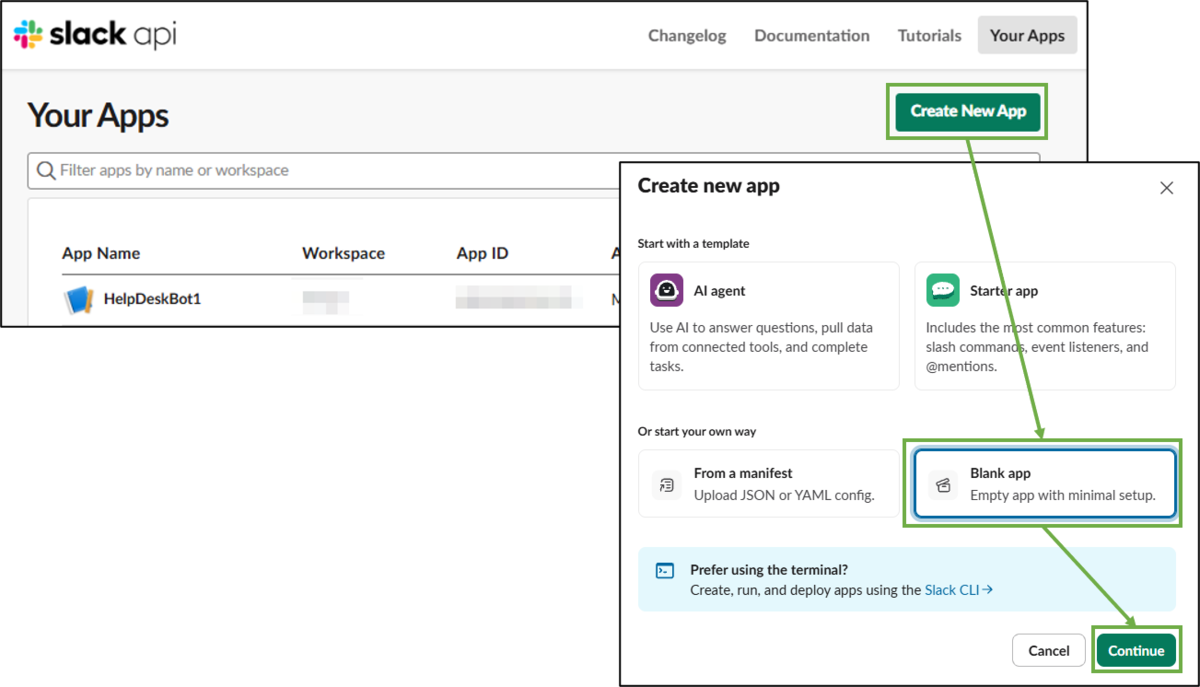Click the Blank app icon
The width and height of the screenshot is (1200, 687).
942,484
